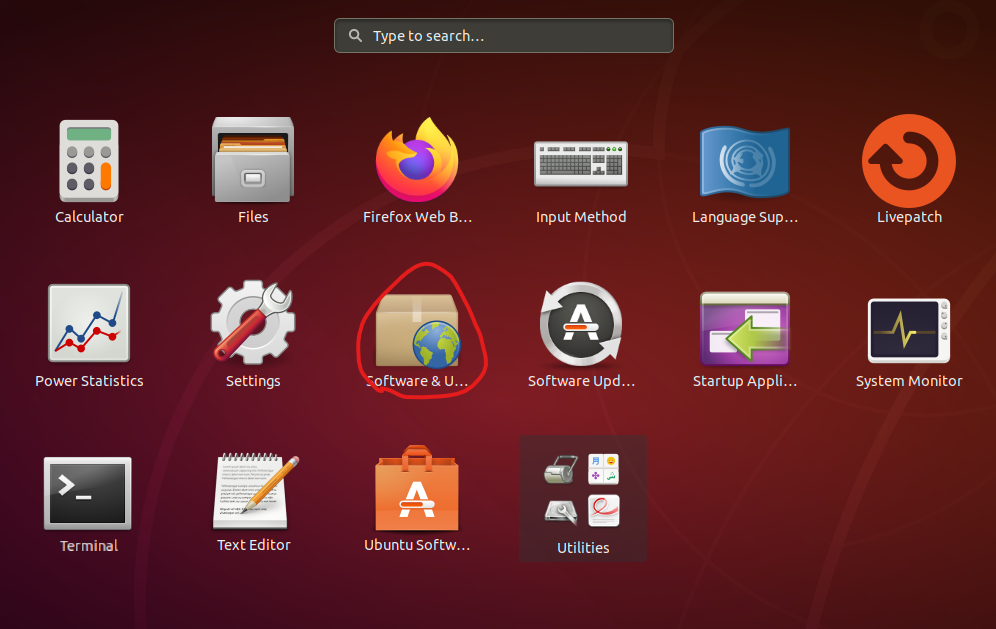Screen dimensions: 996x629
Task: Click the Calculator label text
Action: pyautogui.click(x=89, y=217)
